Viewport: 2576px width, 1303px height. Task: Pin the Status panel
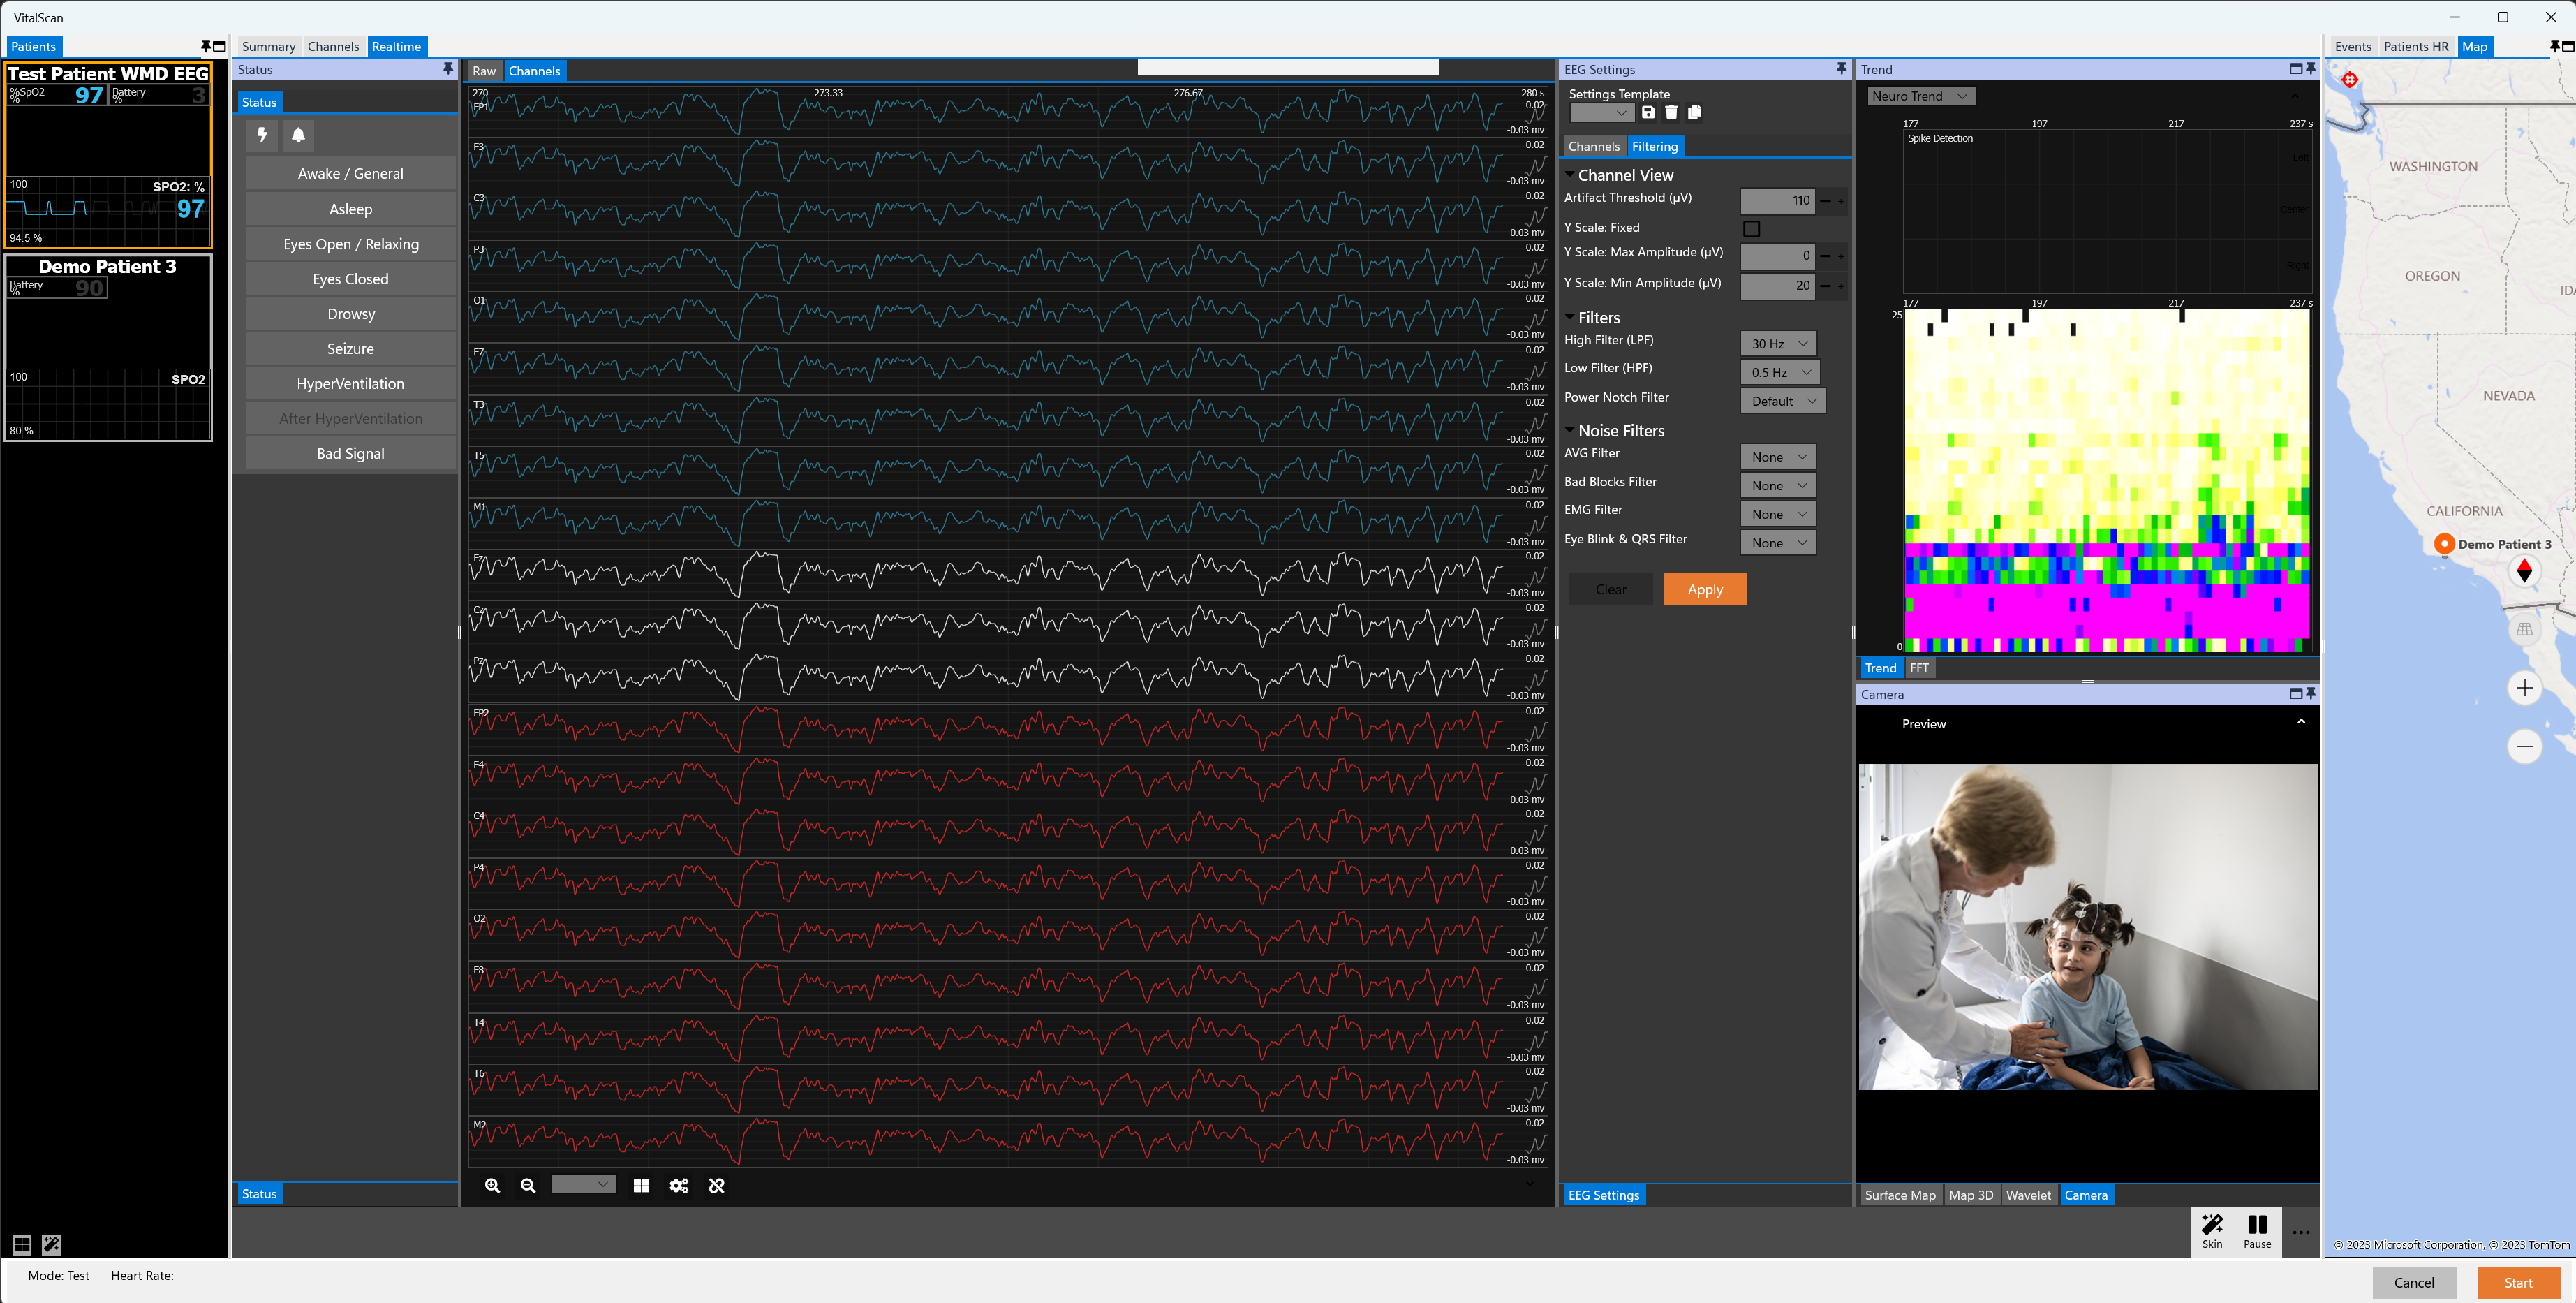(448, 69)
